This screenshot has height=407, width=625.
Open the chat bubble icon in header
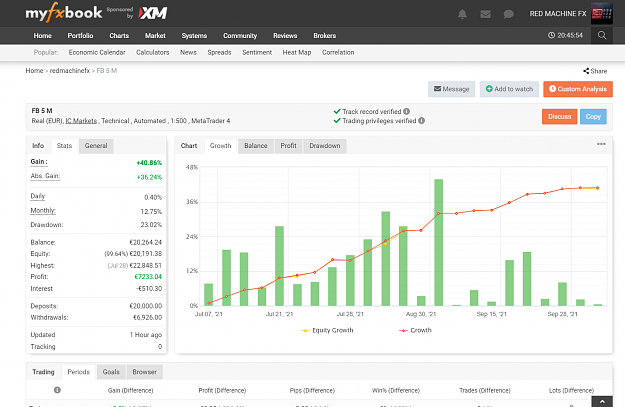click(508, 14)
